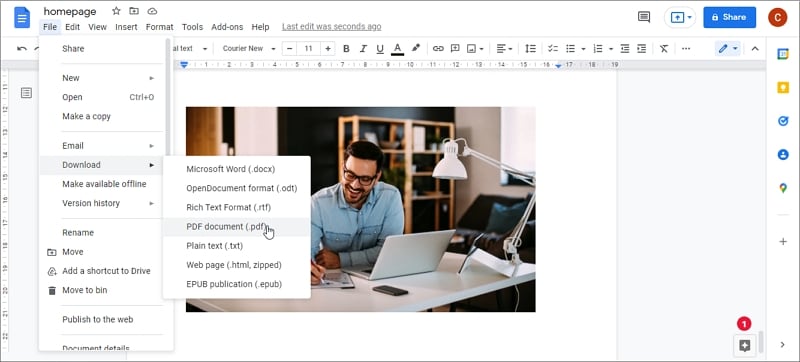Open the Google Maps side panel
Image resolution: width=800 pixels, height=362 pixels.
click(783, 188)
